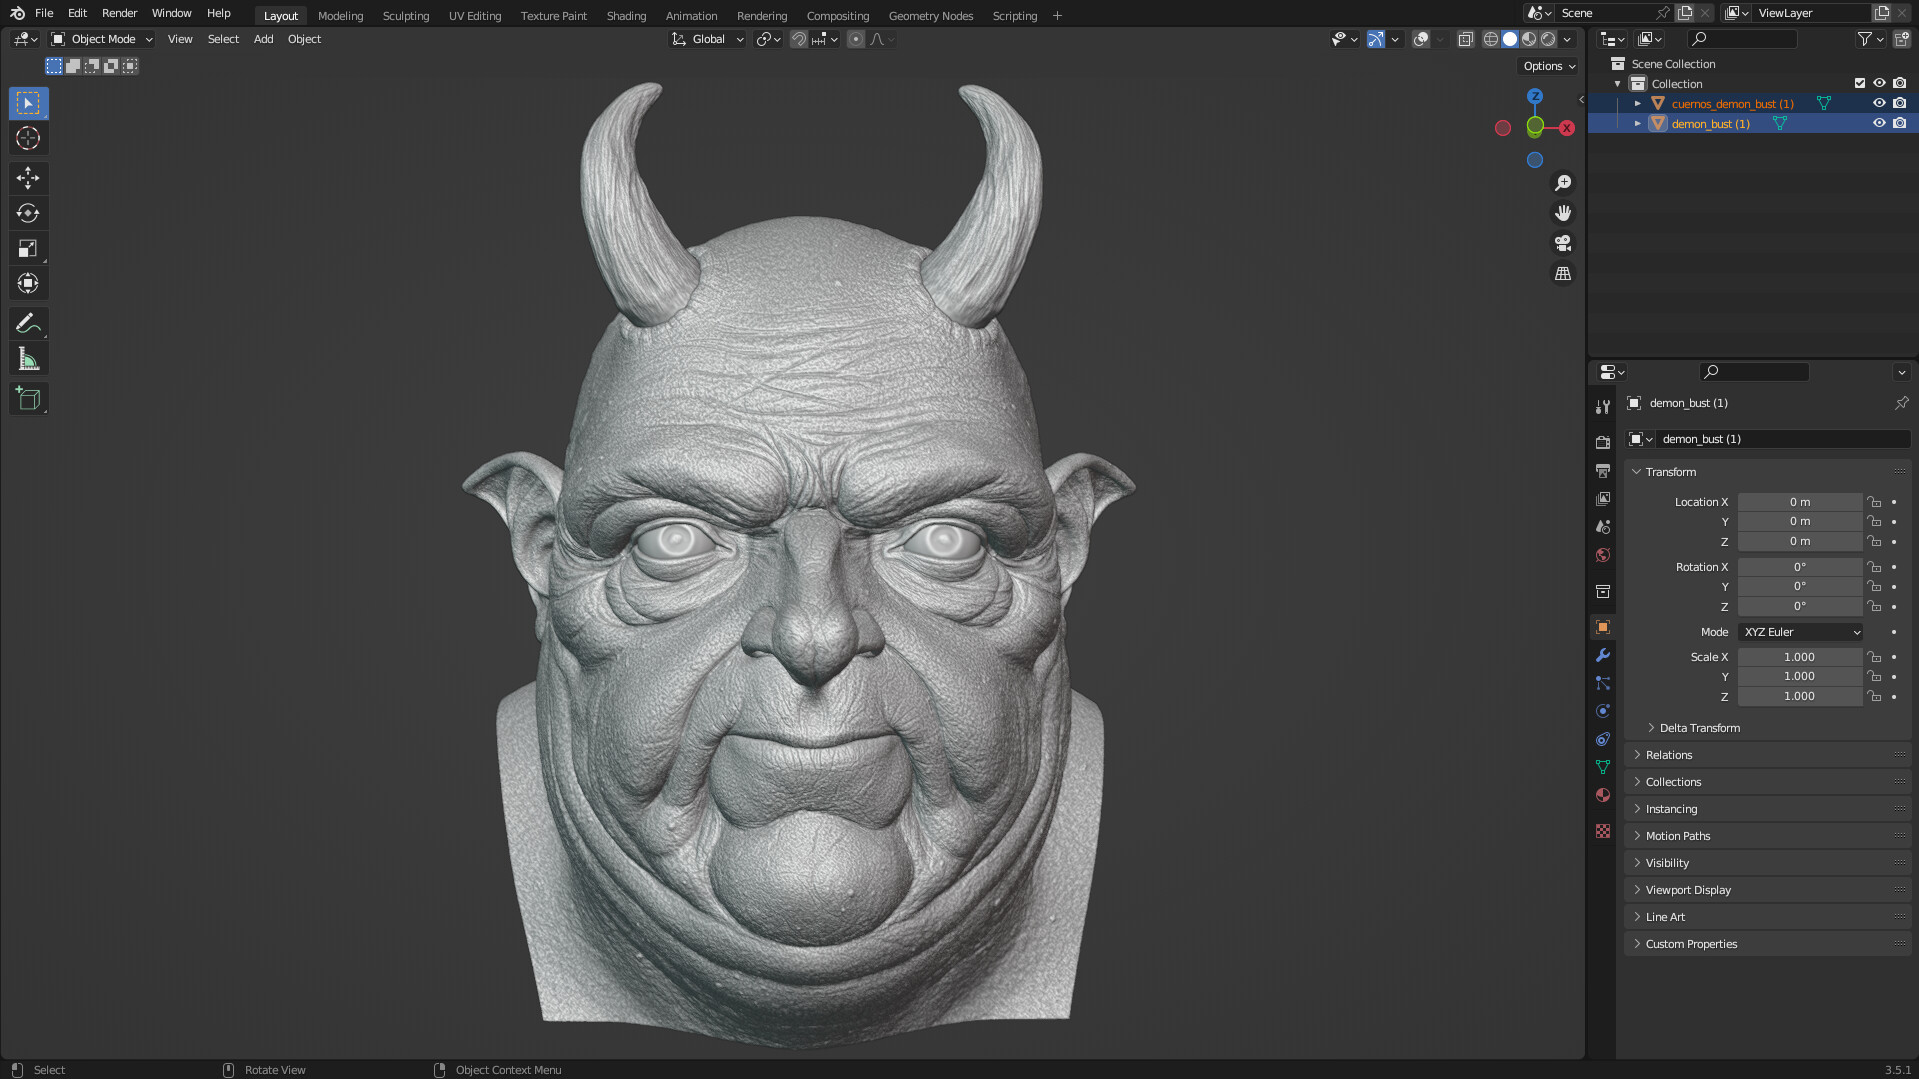Switch viewport to Wireframe shading
This screenshot has height=1079, width=1919.
point(1491,39)
